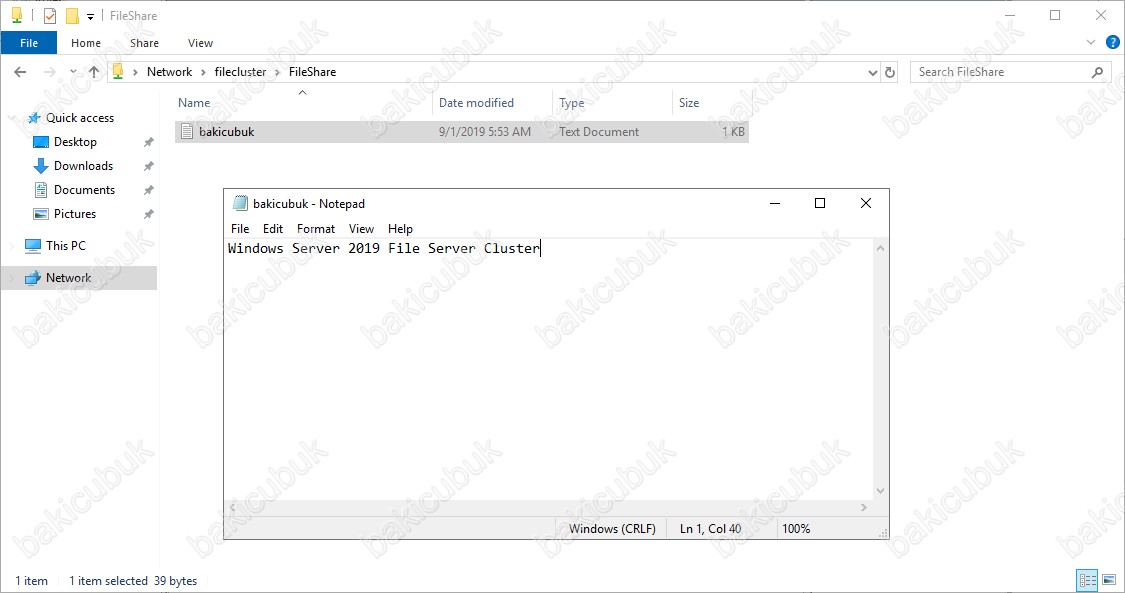Click the FileShare breadcrumb

tap(312, 72)
